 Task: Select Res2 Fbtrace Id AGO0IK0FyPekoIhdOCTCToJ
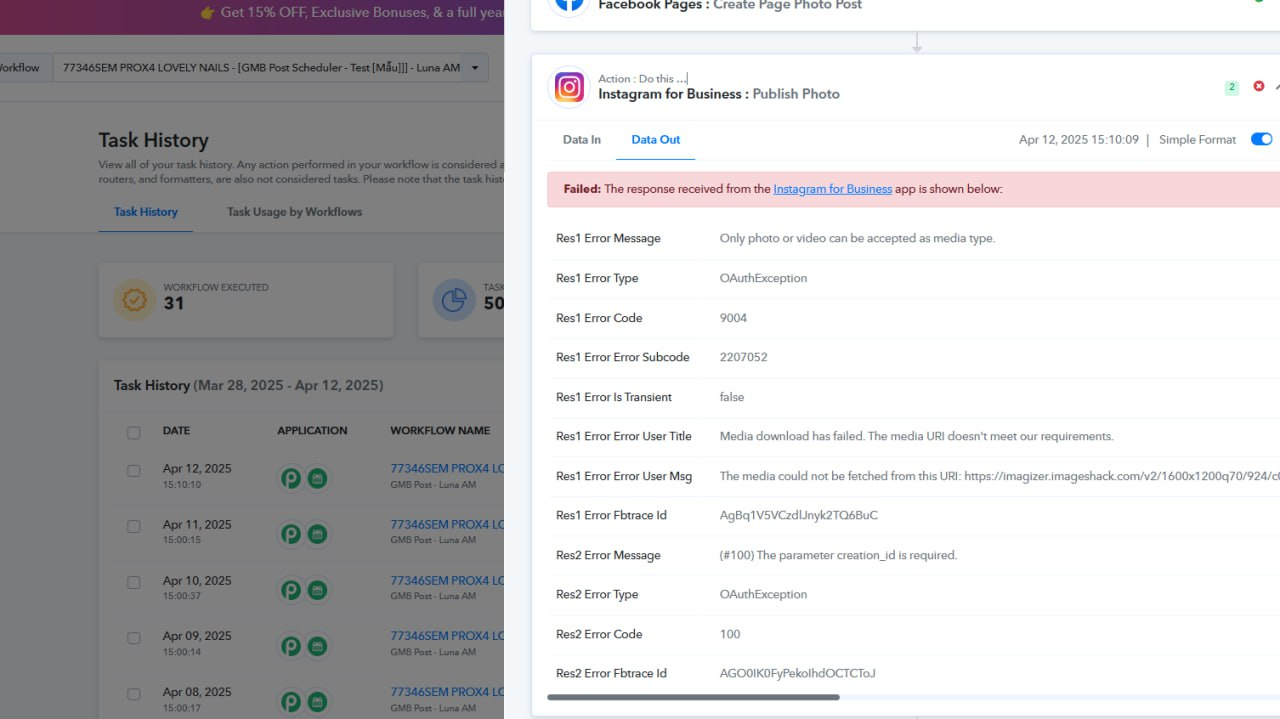[797, 673]
